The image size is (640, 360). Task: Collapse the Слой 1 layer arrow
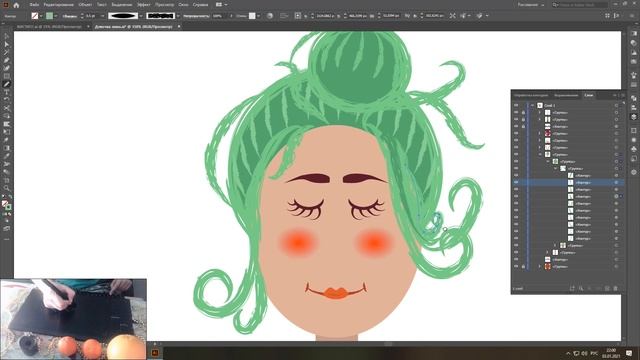pos(532,105)
